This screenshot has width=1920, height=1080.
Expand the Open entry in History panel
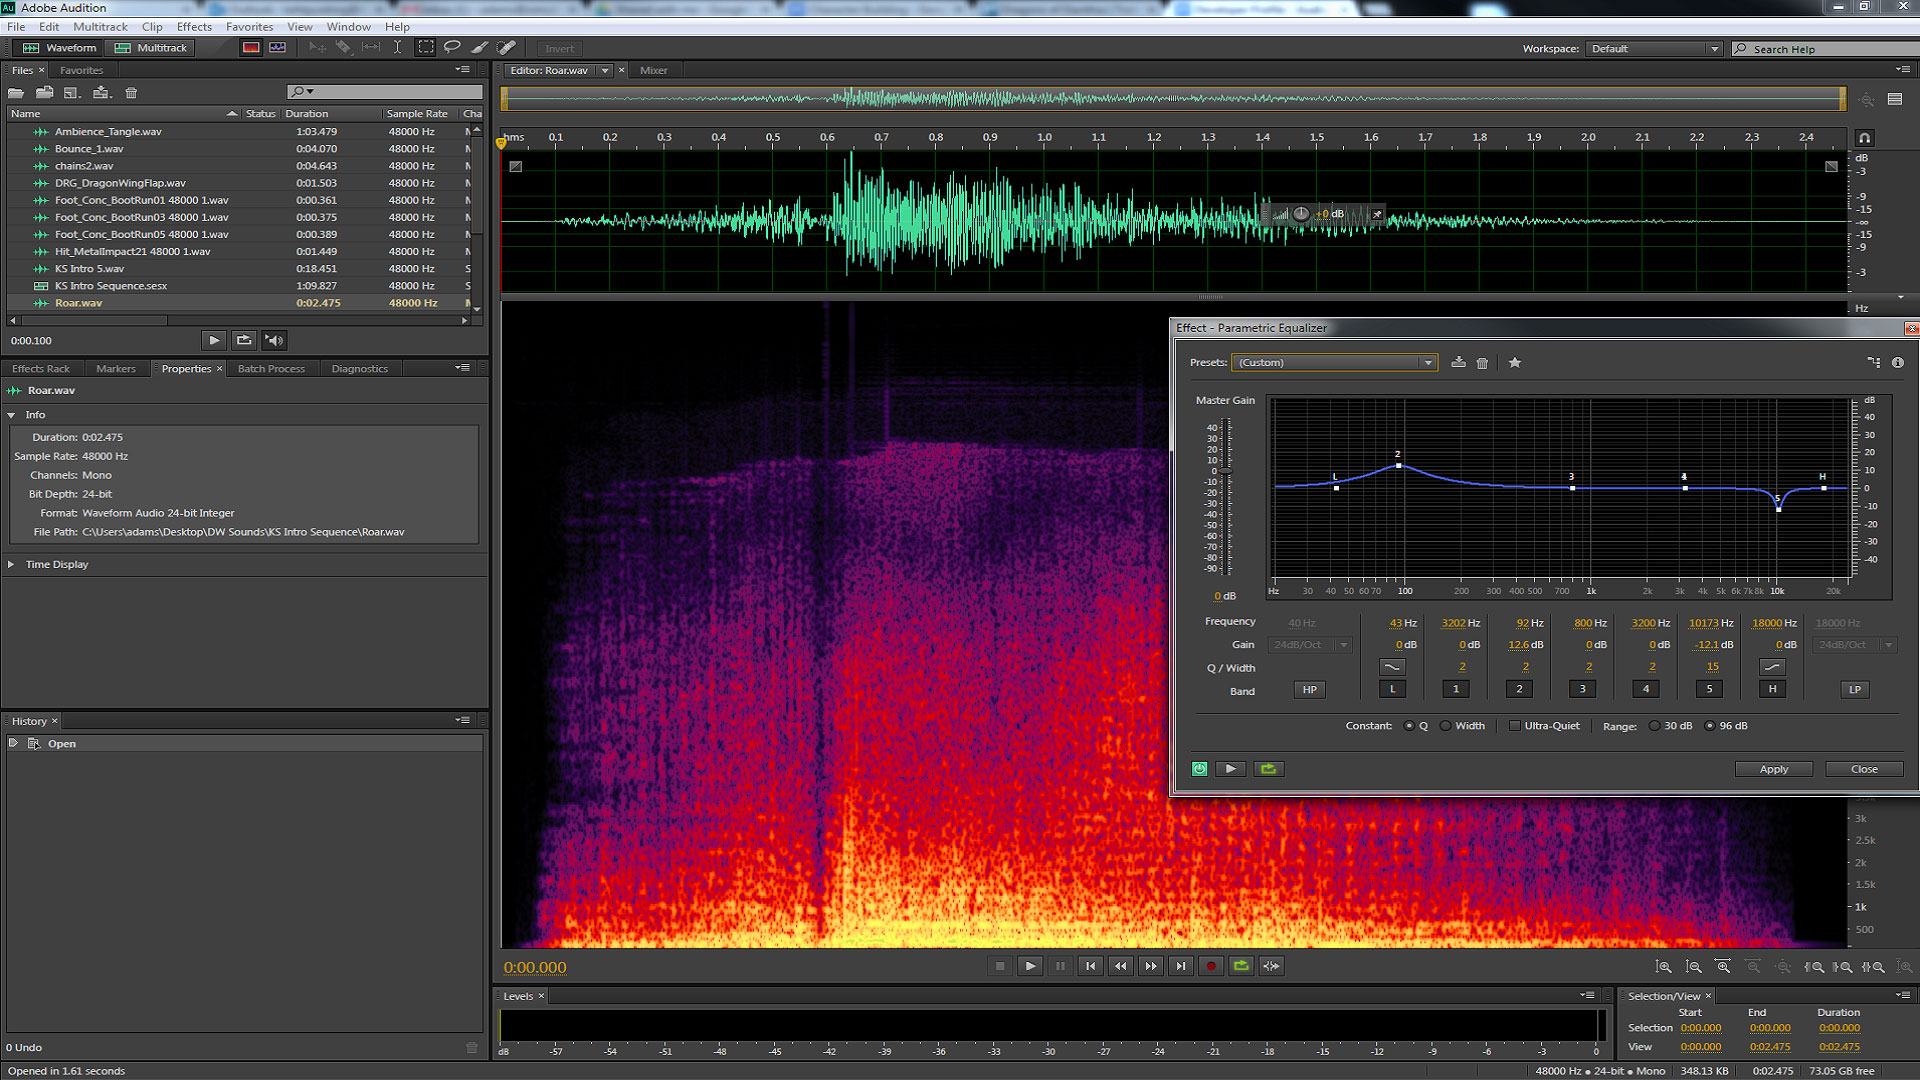[x=13, y=744]
